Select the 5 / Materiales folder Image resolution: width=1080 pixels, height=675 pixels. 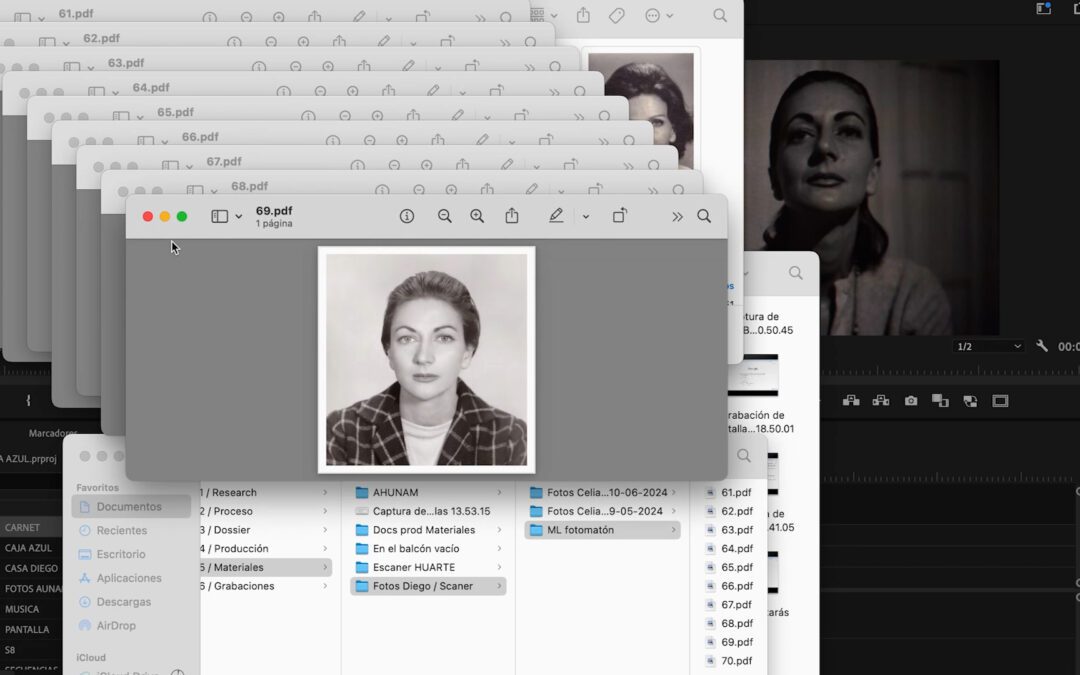click(265, 568)
